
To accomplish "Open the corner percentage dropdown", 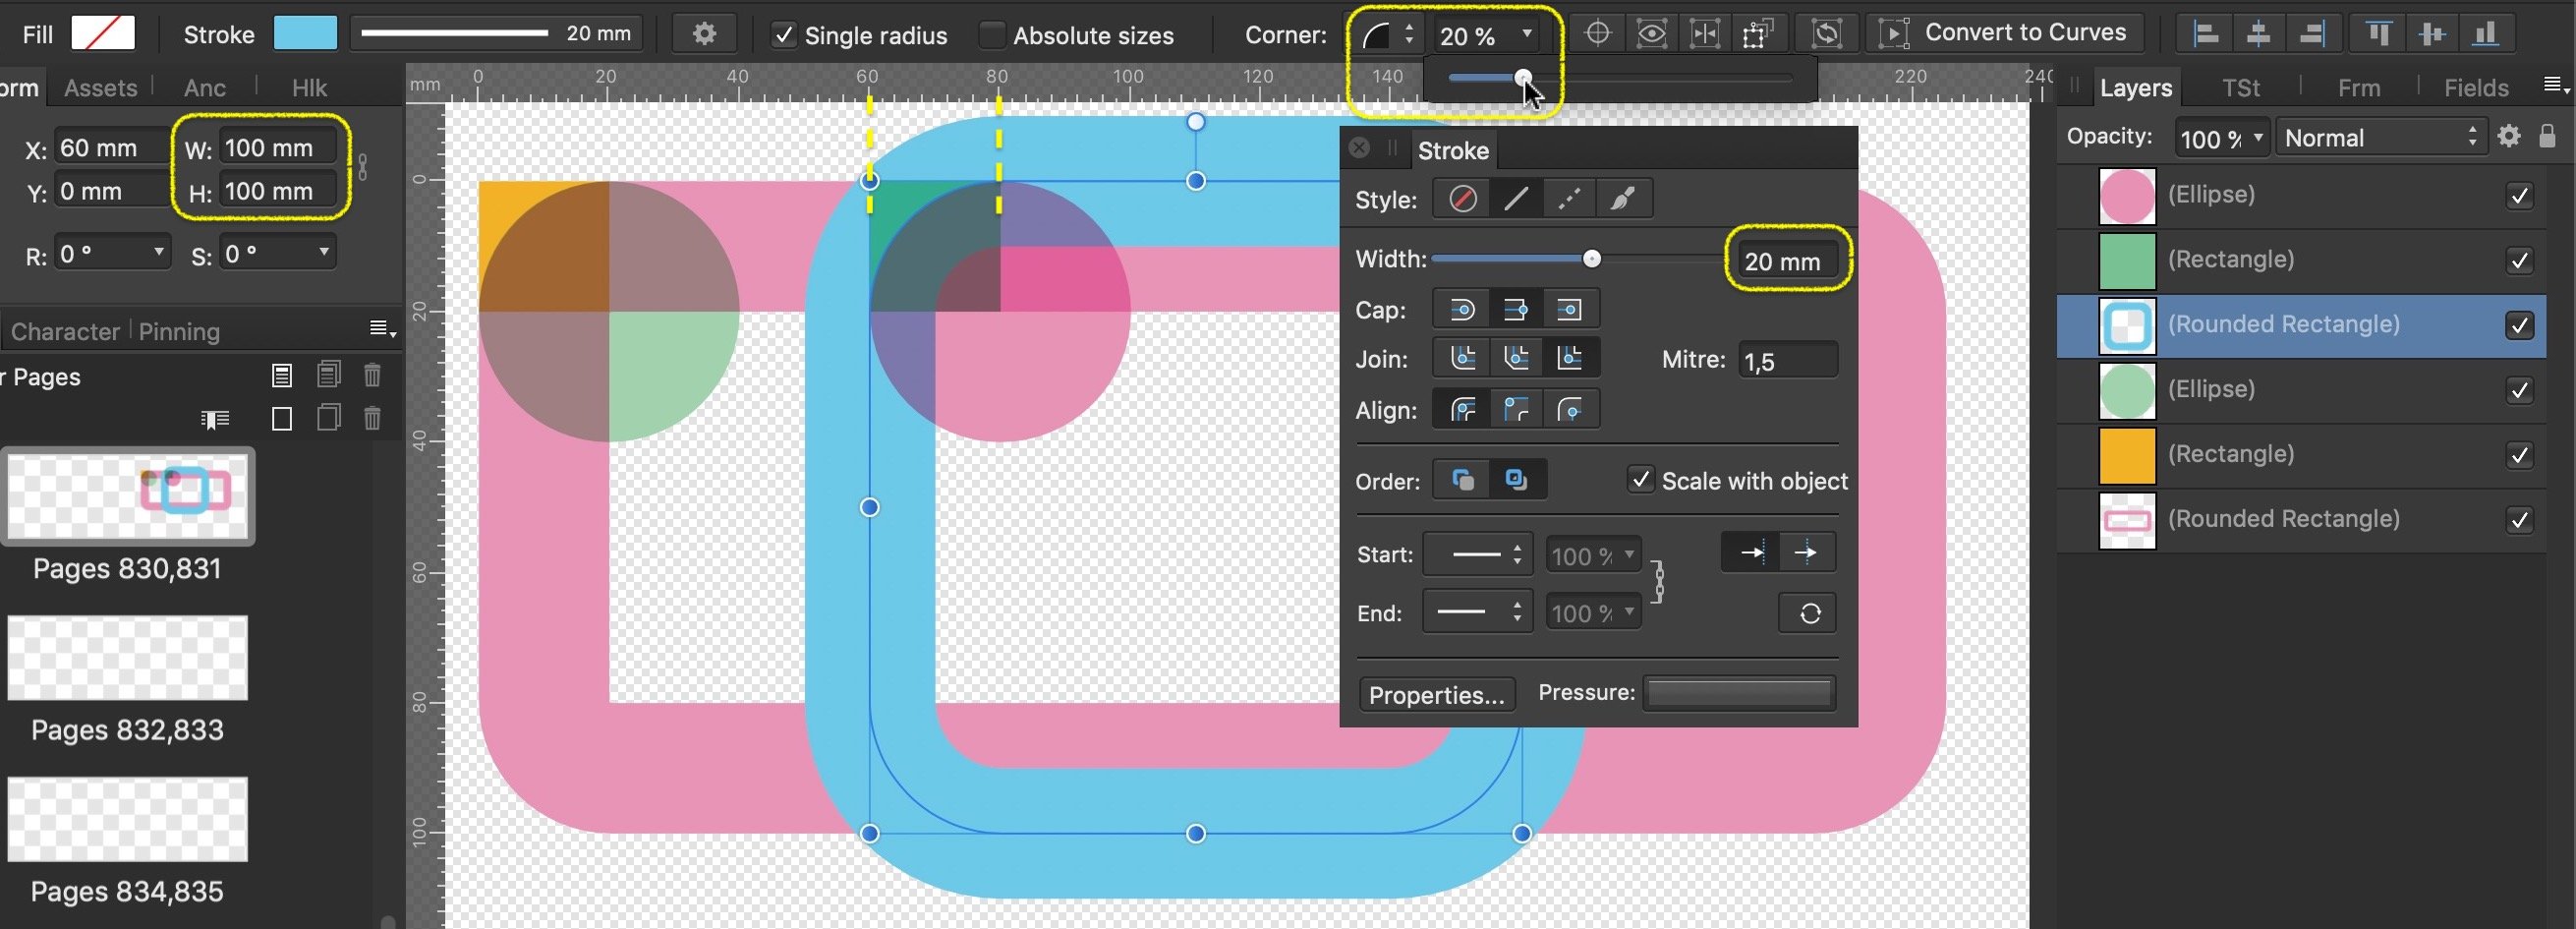I will [1526, 34].
